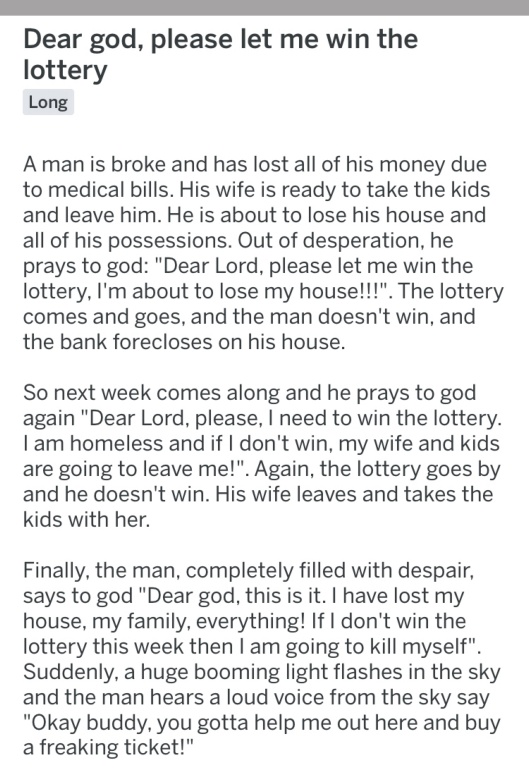Viewport: 529px width, 768px height.
Task: Select the paragraph starting 'Finally, the man'
Action: pyautogui.click(x=262, y=659)
